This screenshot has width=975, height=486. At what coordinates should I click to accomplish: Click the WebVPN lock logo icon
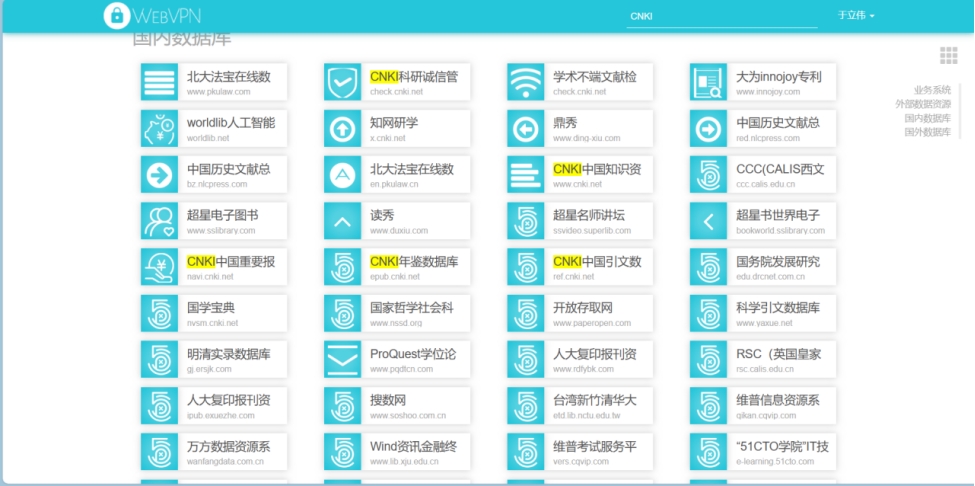[x=117, y=16]
